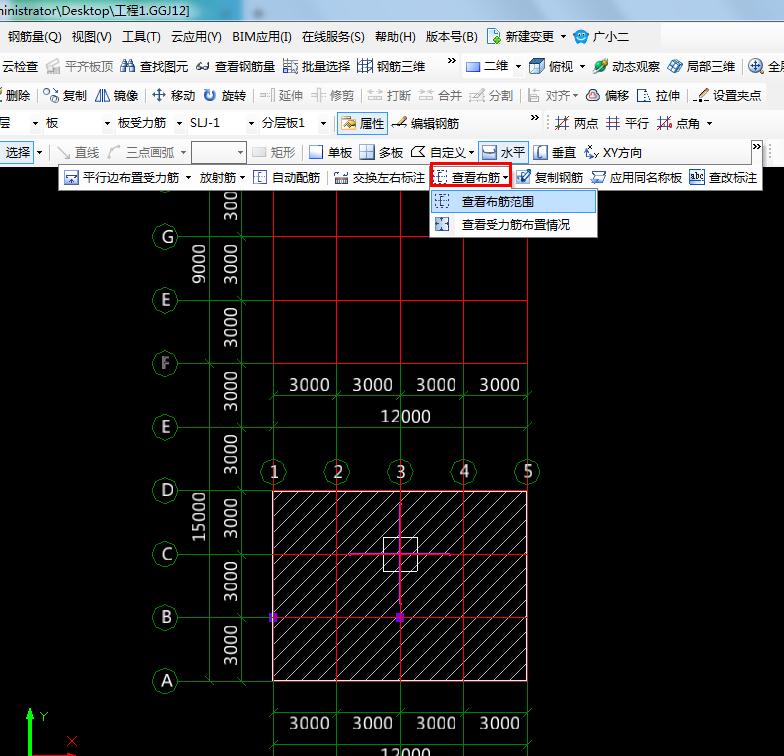Select the 单板 placement mode

pyautogui.click(x=330, y=152)
